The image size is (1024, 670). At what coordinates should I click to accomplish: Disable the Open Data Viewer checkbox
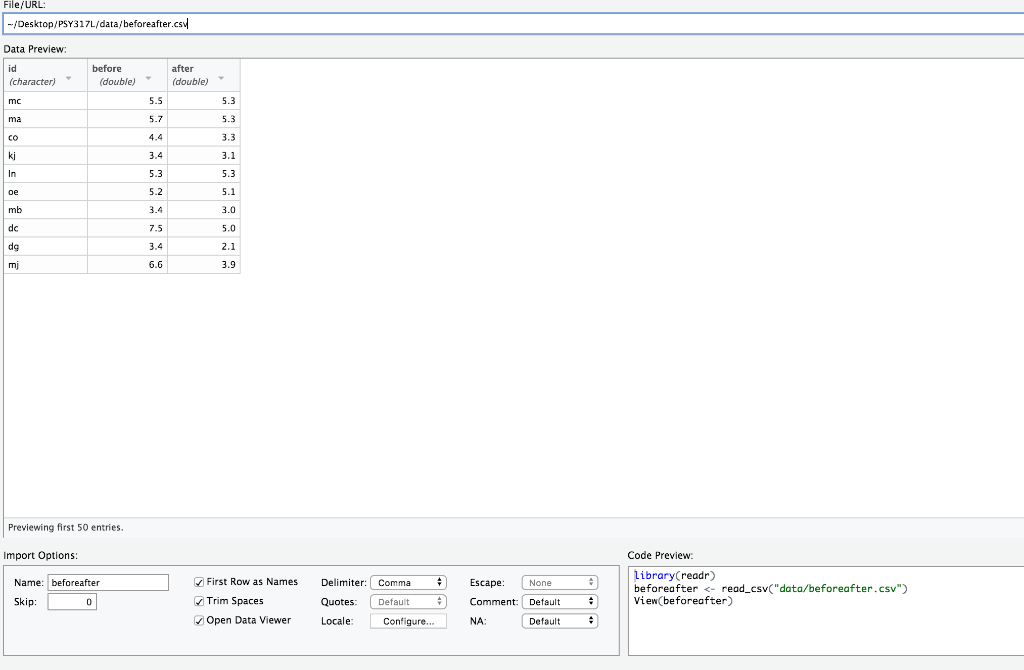tap(199, 620)
